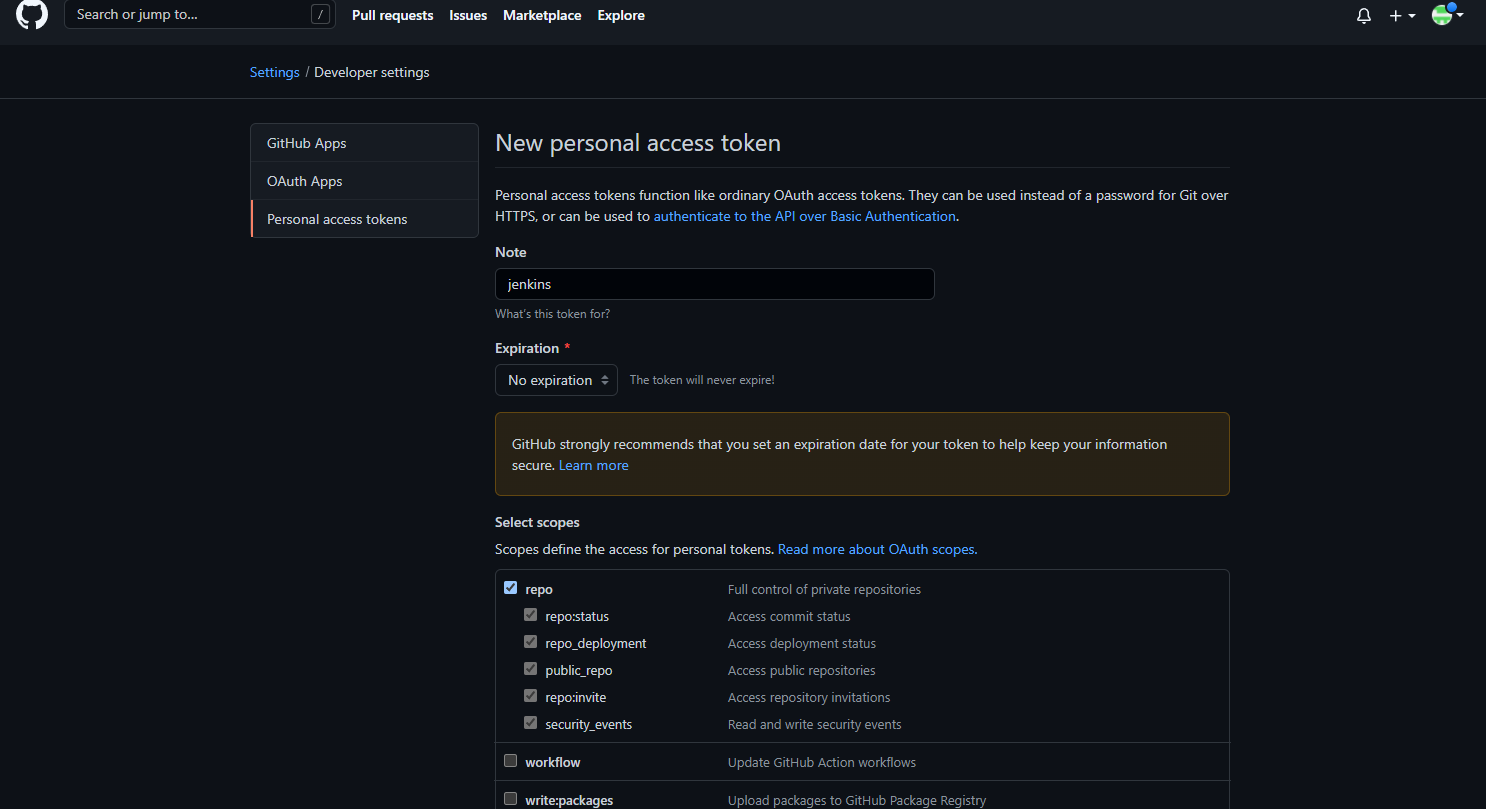The image size is (1486, 809).
Task: Toggle the public_repo checkbox
Action: 531,669
